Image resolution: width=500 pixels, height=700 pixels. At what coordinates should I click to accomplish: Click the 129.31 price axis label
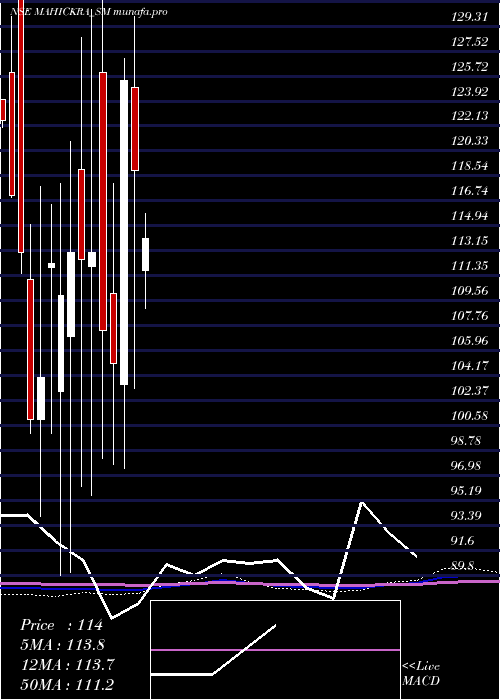468,17
